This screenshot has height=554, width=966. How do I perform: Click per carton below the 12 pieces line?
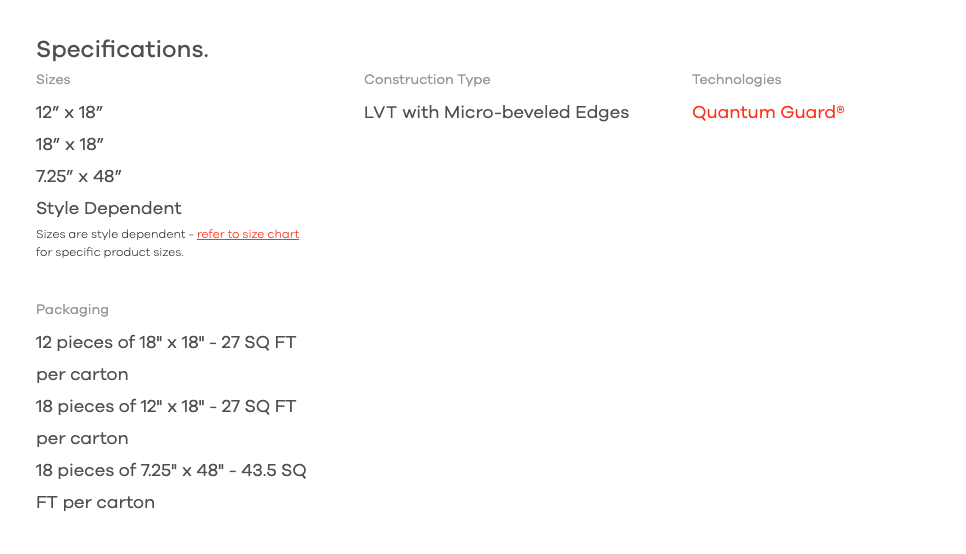pos(82,374)
